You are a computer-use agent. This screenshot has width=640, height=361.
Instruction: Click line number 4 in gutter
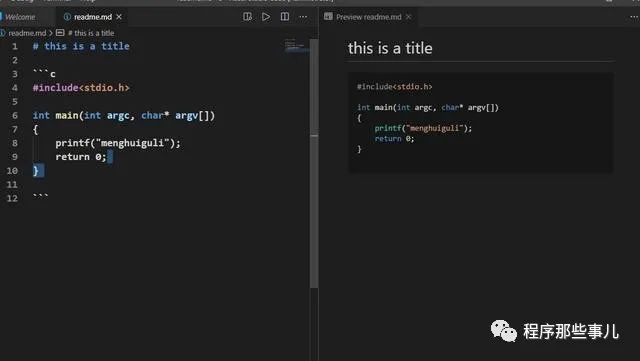point(15,88)
